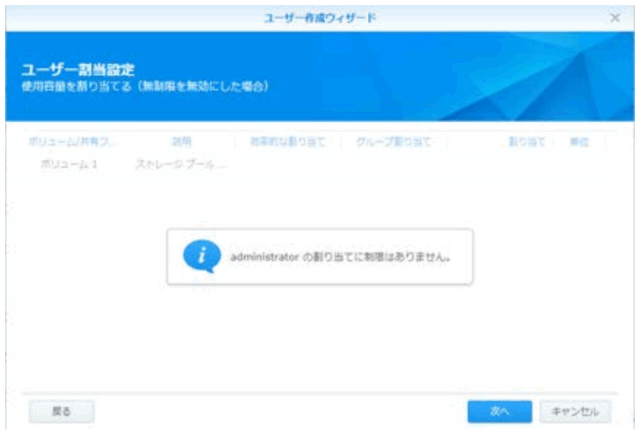Click the キャンセル button
Screen dimensions: 640x441
tap(575, 411)
